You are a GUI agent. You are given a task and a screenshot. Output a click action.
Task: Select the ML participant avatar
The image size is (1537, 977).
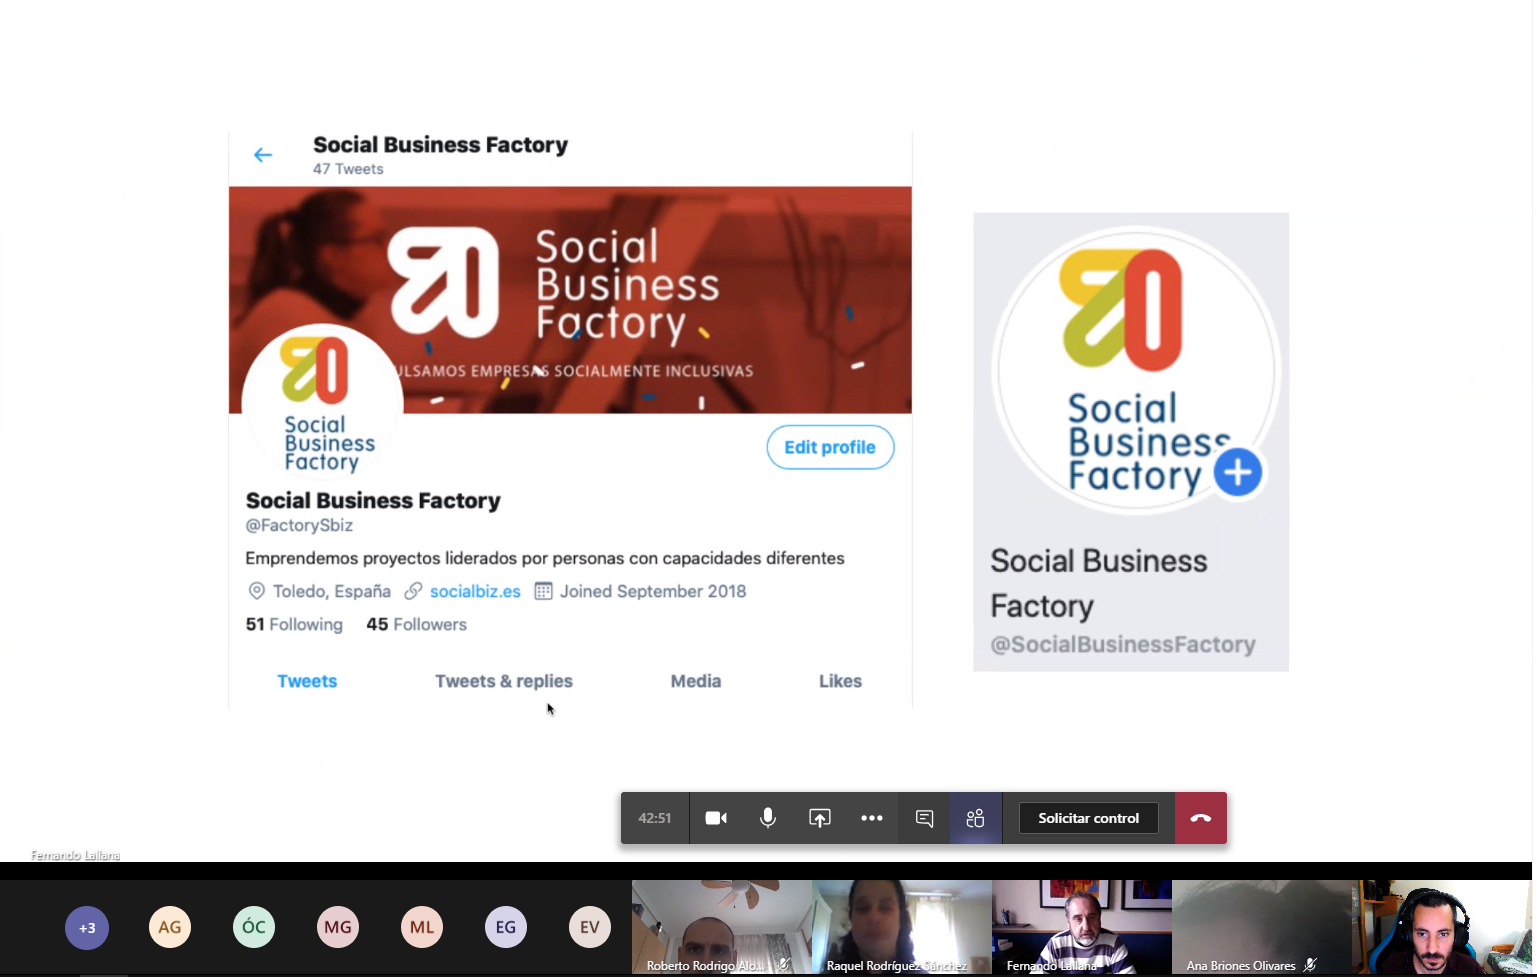point(422,928)
